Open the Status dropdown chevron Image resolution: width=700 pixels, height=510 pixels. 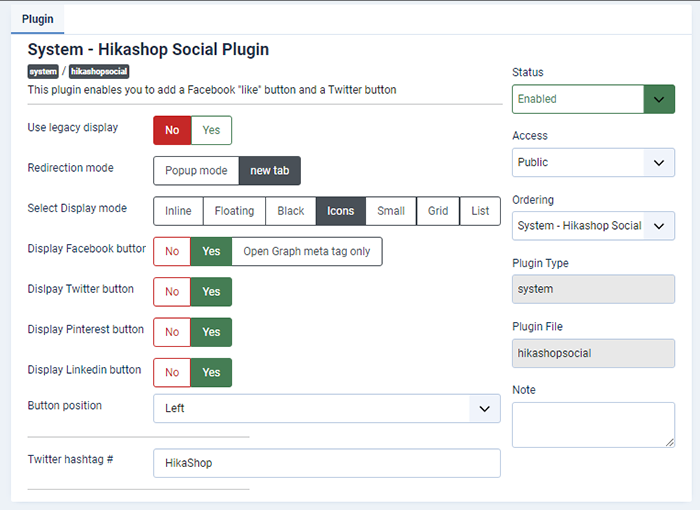coord(659,99)
